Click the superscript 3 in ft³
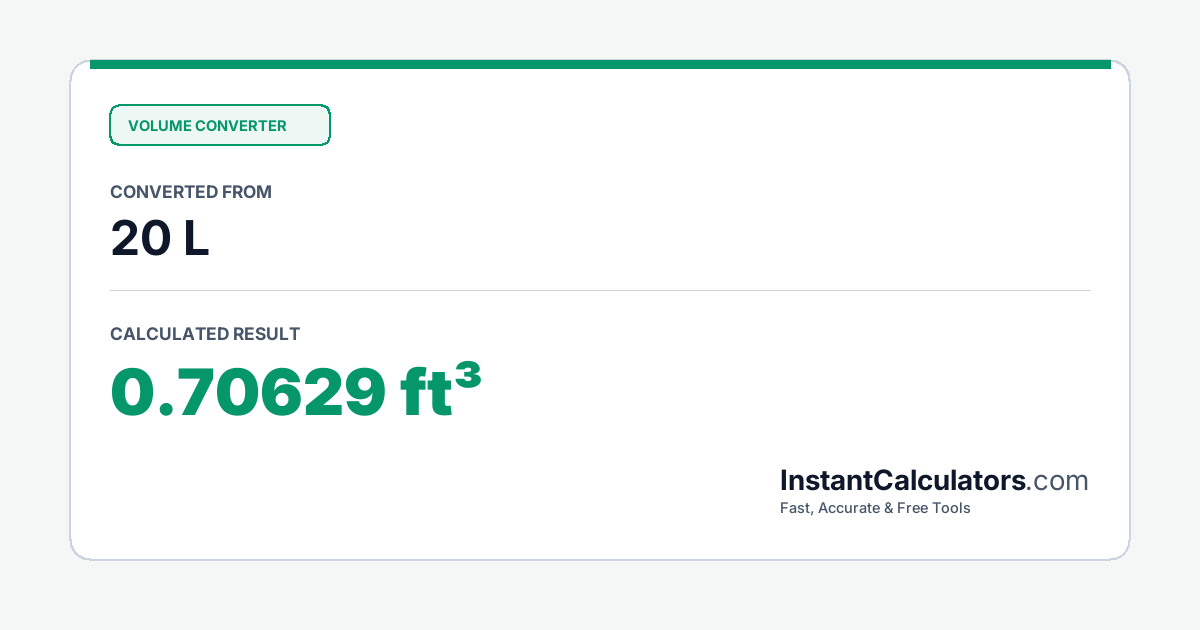 [x=468, y=377]
